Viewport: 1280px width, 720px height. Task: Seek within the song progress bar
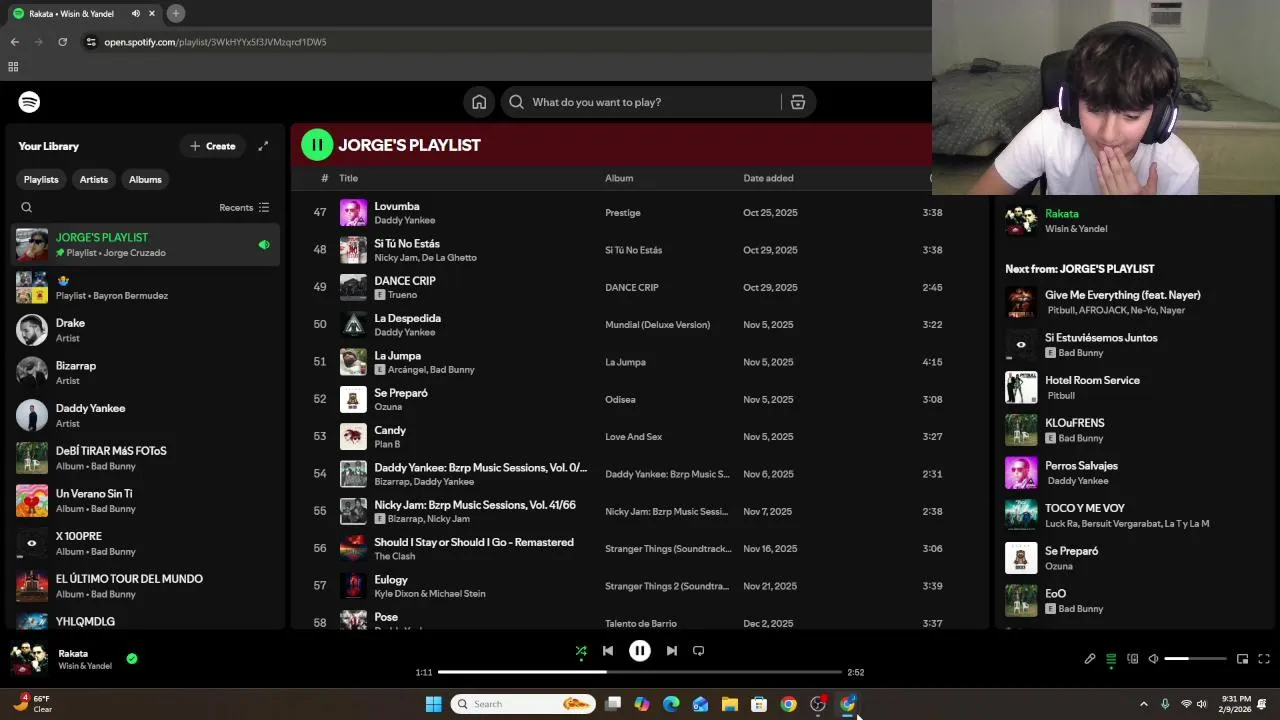coord(640,672)
